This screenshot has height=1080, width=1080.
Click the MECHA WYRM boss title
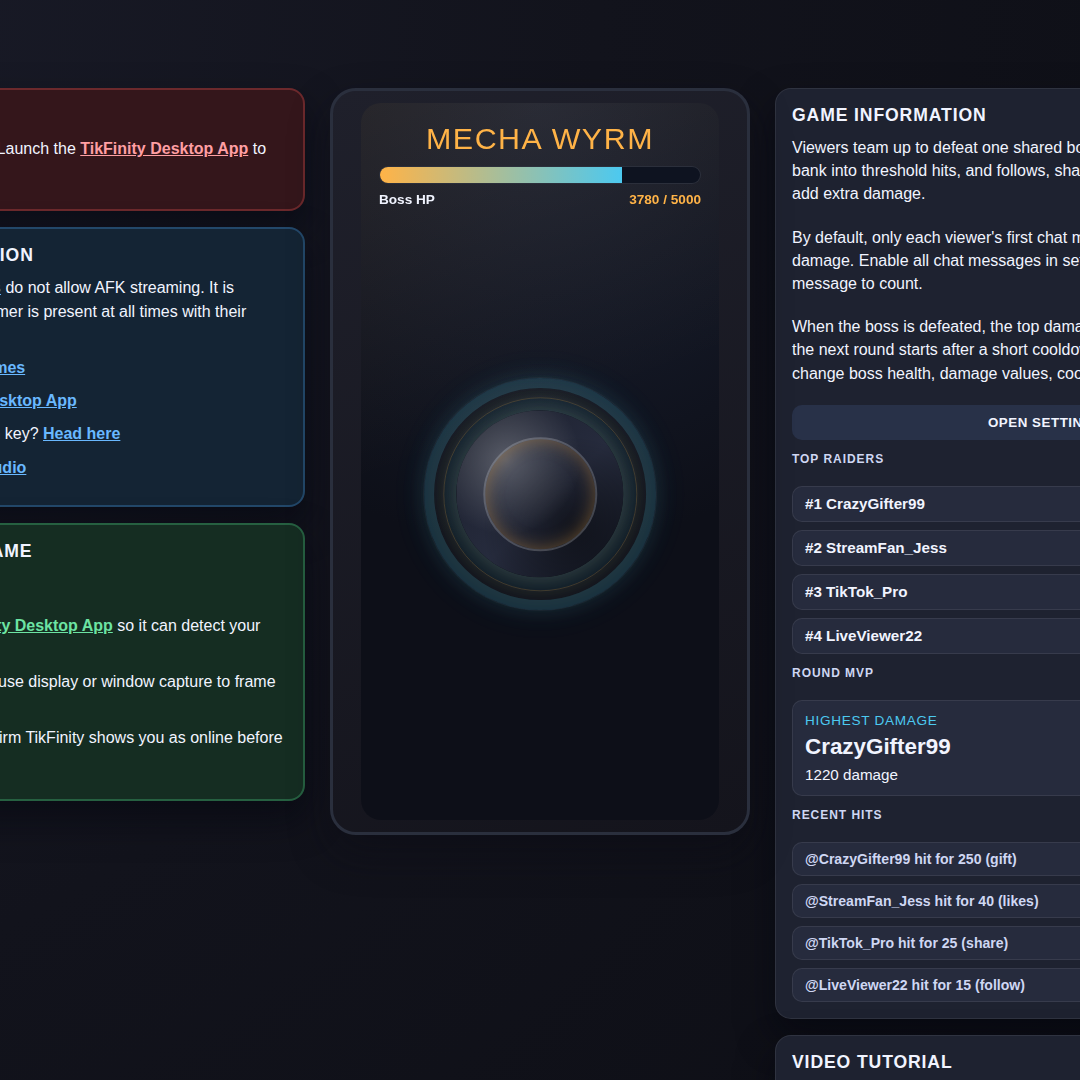coord(540,139)
